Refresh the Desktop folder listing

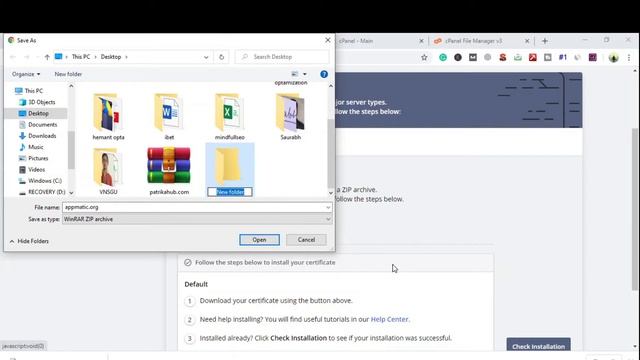pos(221,57)
